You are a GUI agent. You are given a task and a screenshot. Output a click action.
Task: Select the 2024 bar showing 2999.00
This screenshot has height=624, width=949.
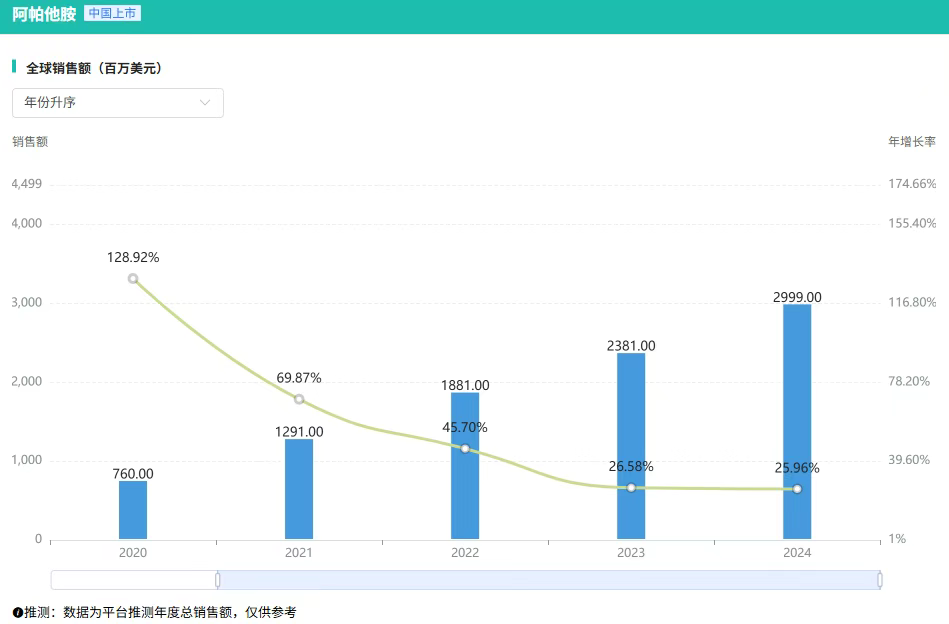[x=797, y=421]
